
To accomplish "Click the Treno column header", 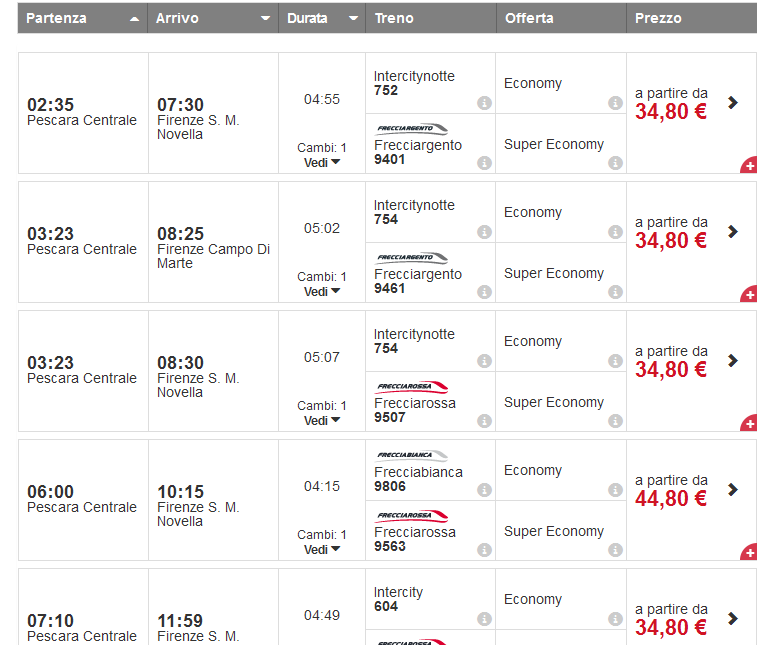I will [394, 18].
